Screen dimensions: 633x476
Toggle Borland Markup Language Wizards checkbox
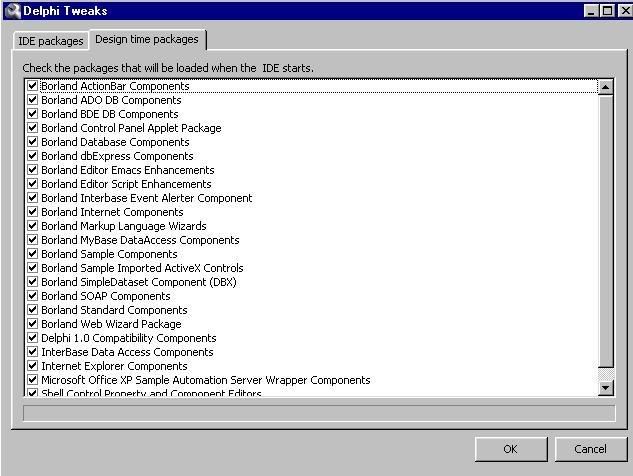coord(33,226)
